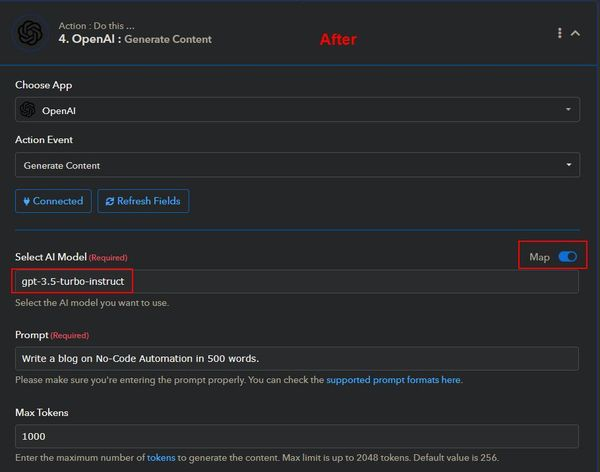Open the Action Event Generate Content dropdown
Image resolution: width=600 pixels, height=472 pixels.
(x=297, y=165)
